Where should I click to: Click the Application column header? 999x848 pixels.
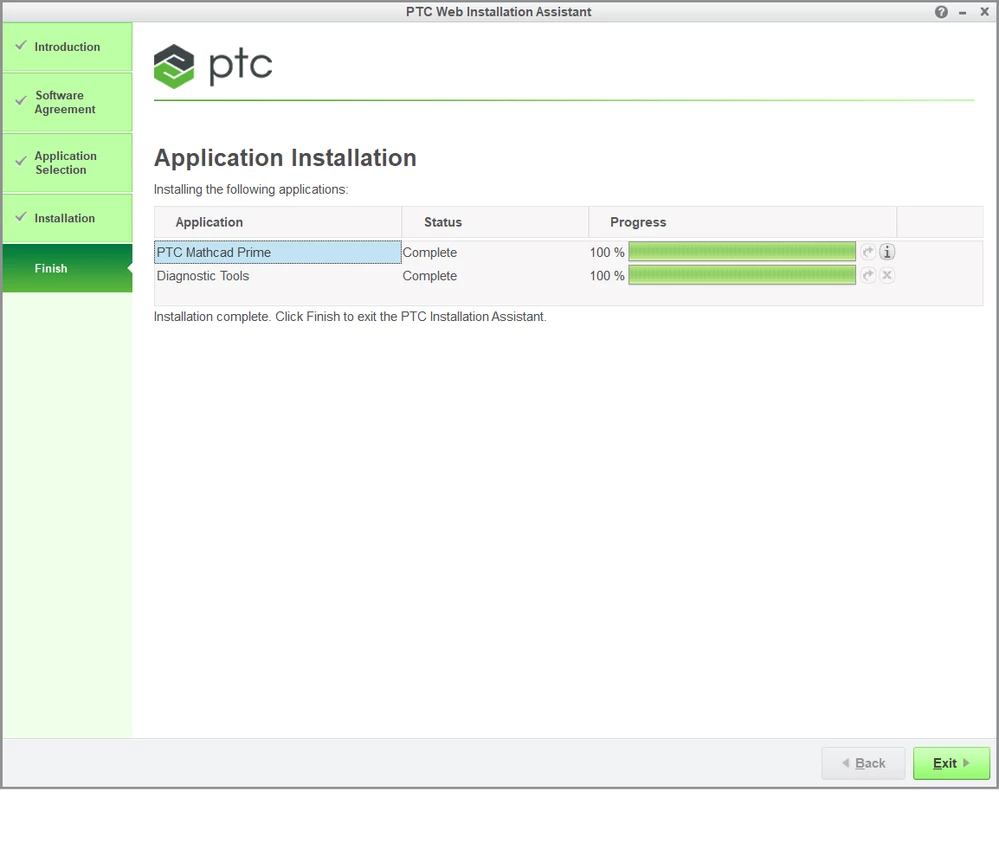(278, 222)
